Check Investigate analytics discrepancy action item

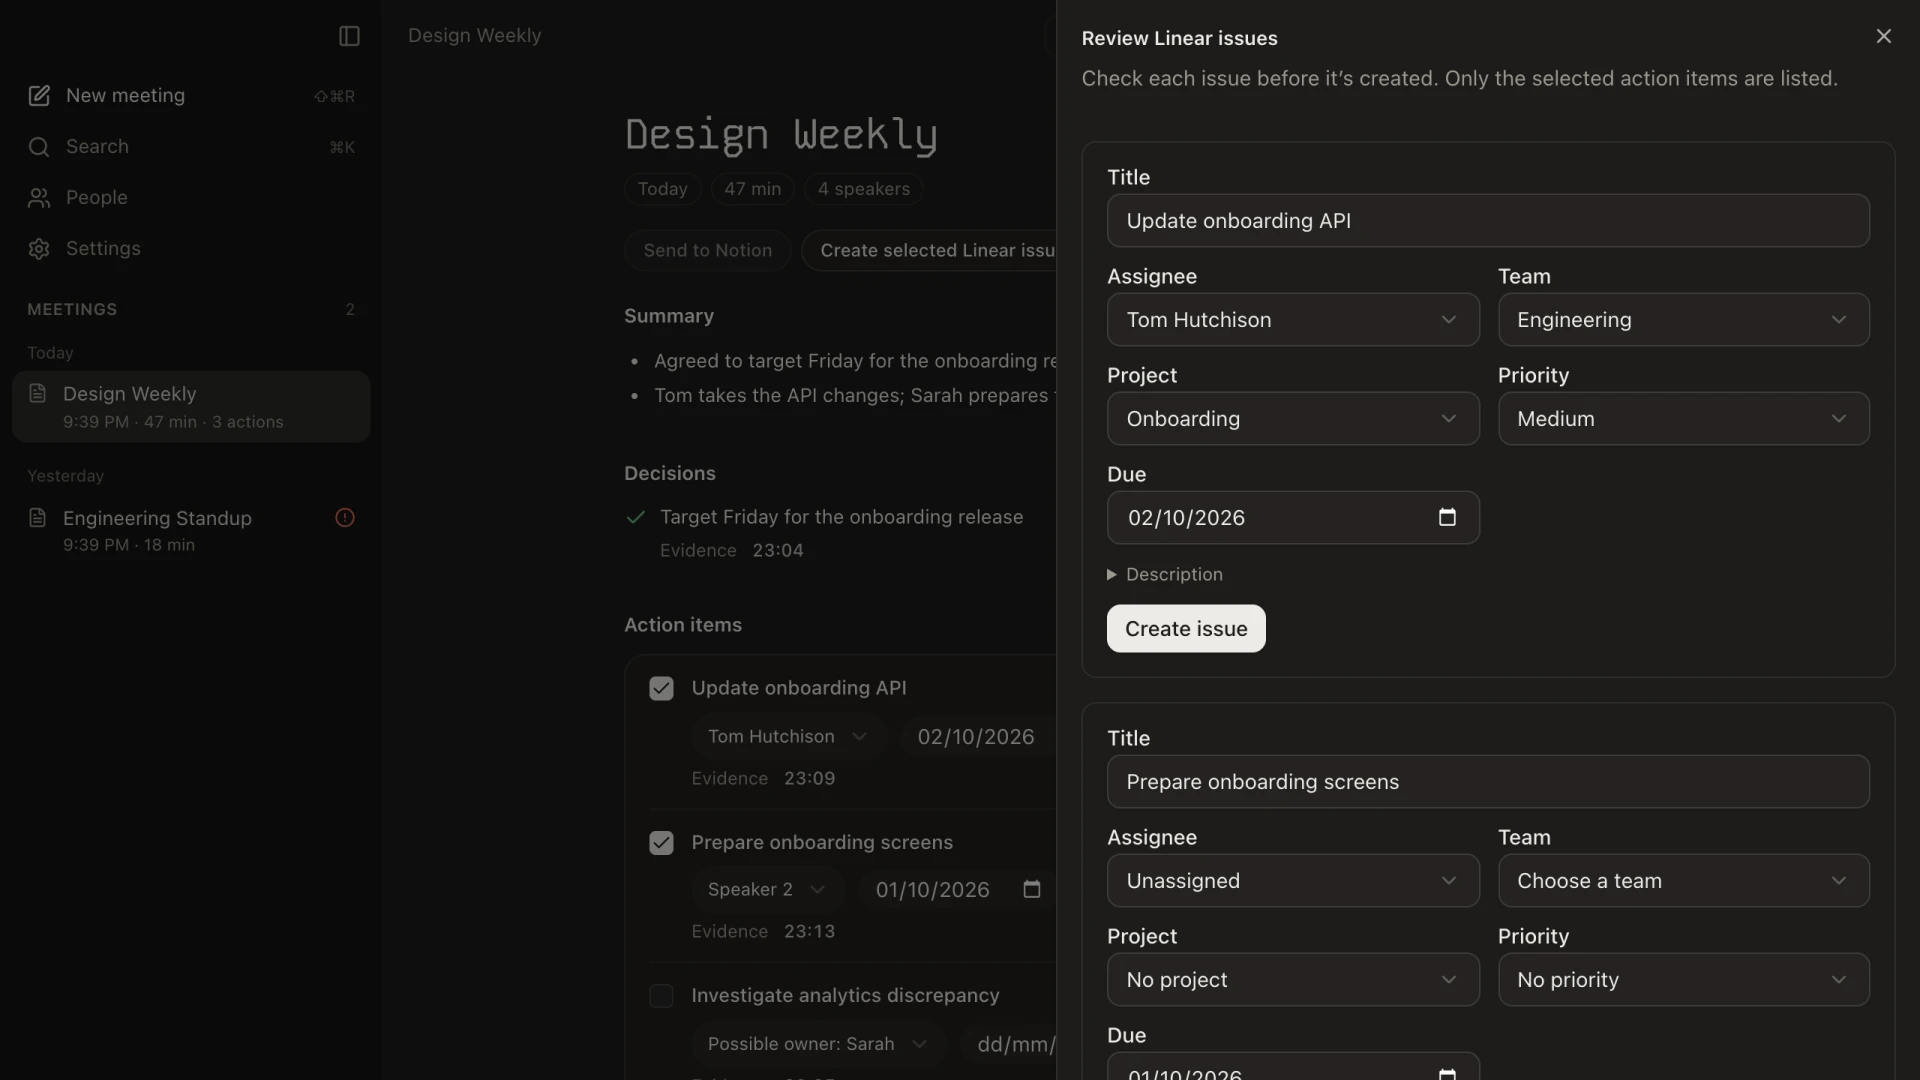tap(661, 996)
